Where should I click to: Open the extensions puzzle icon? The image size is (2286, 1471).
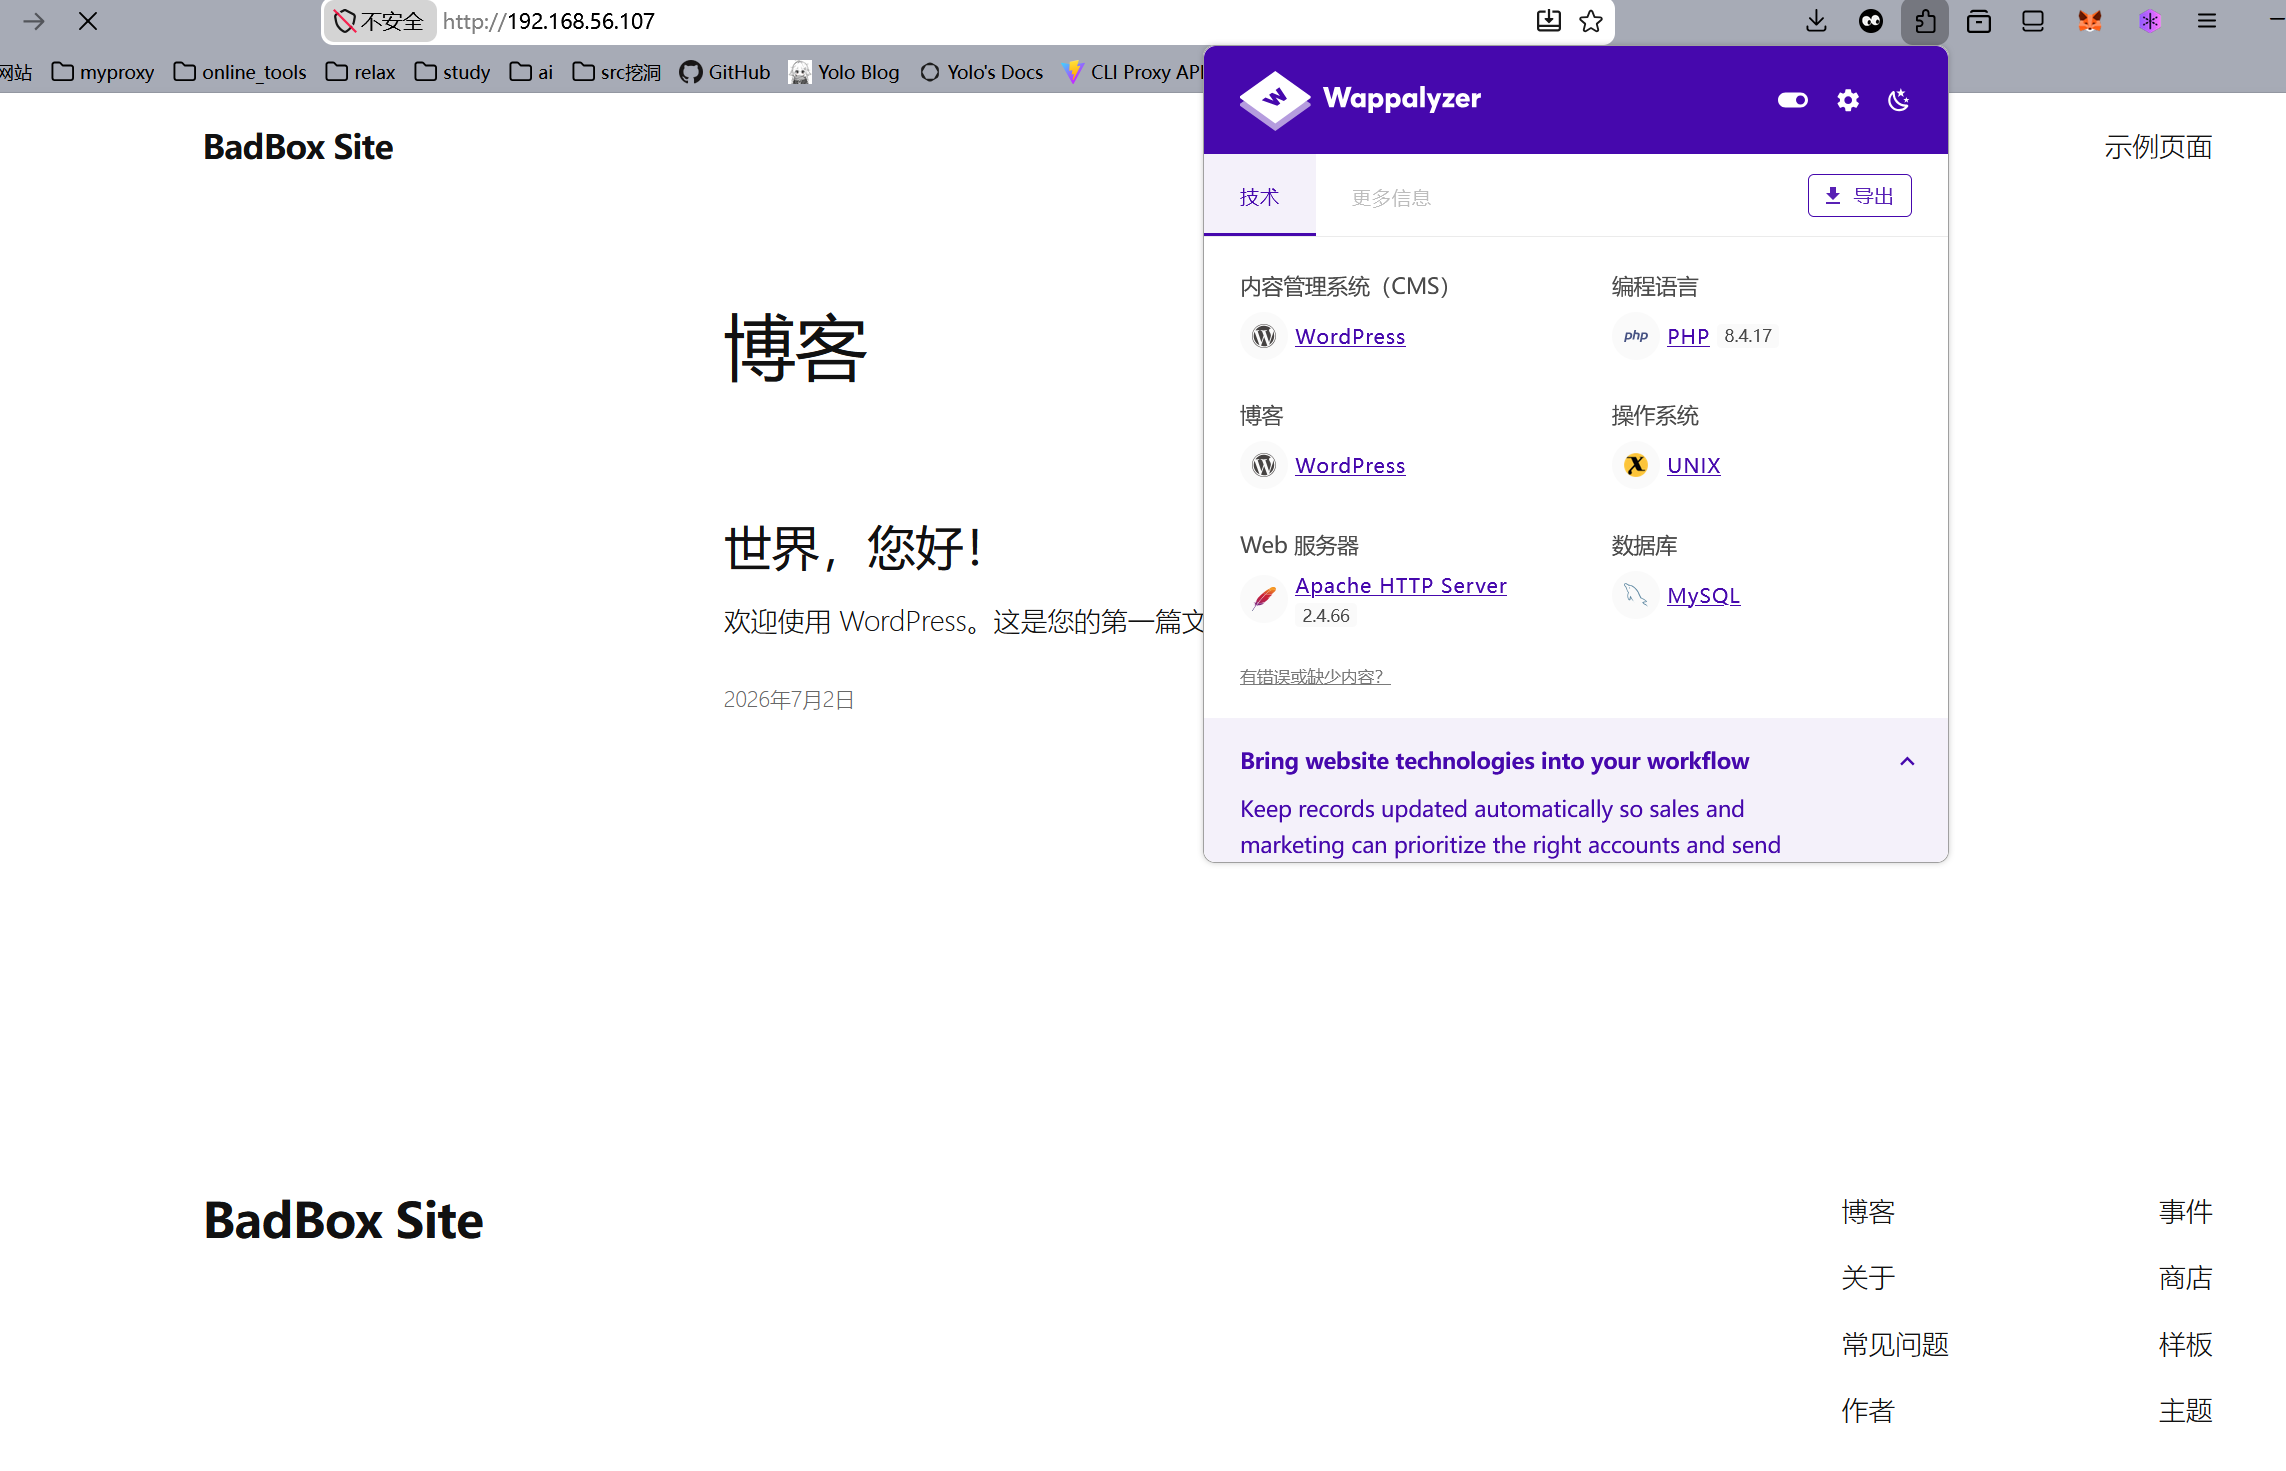pyautogui.click(x=1925, y=21)
